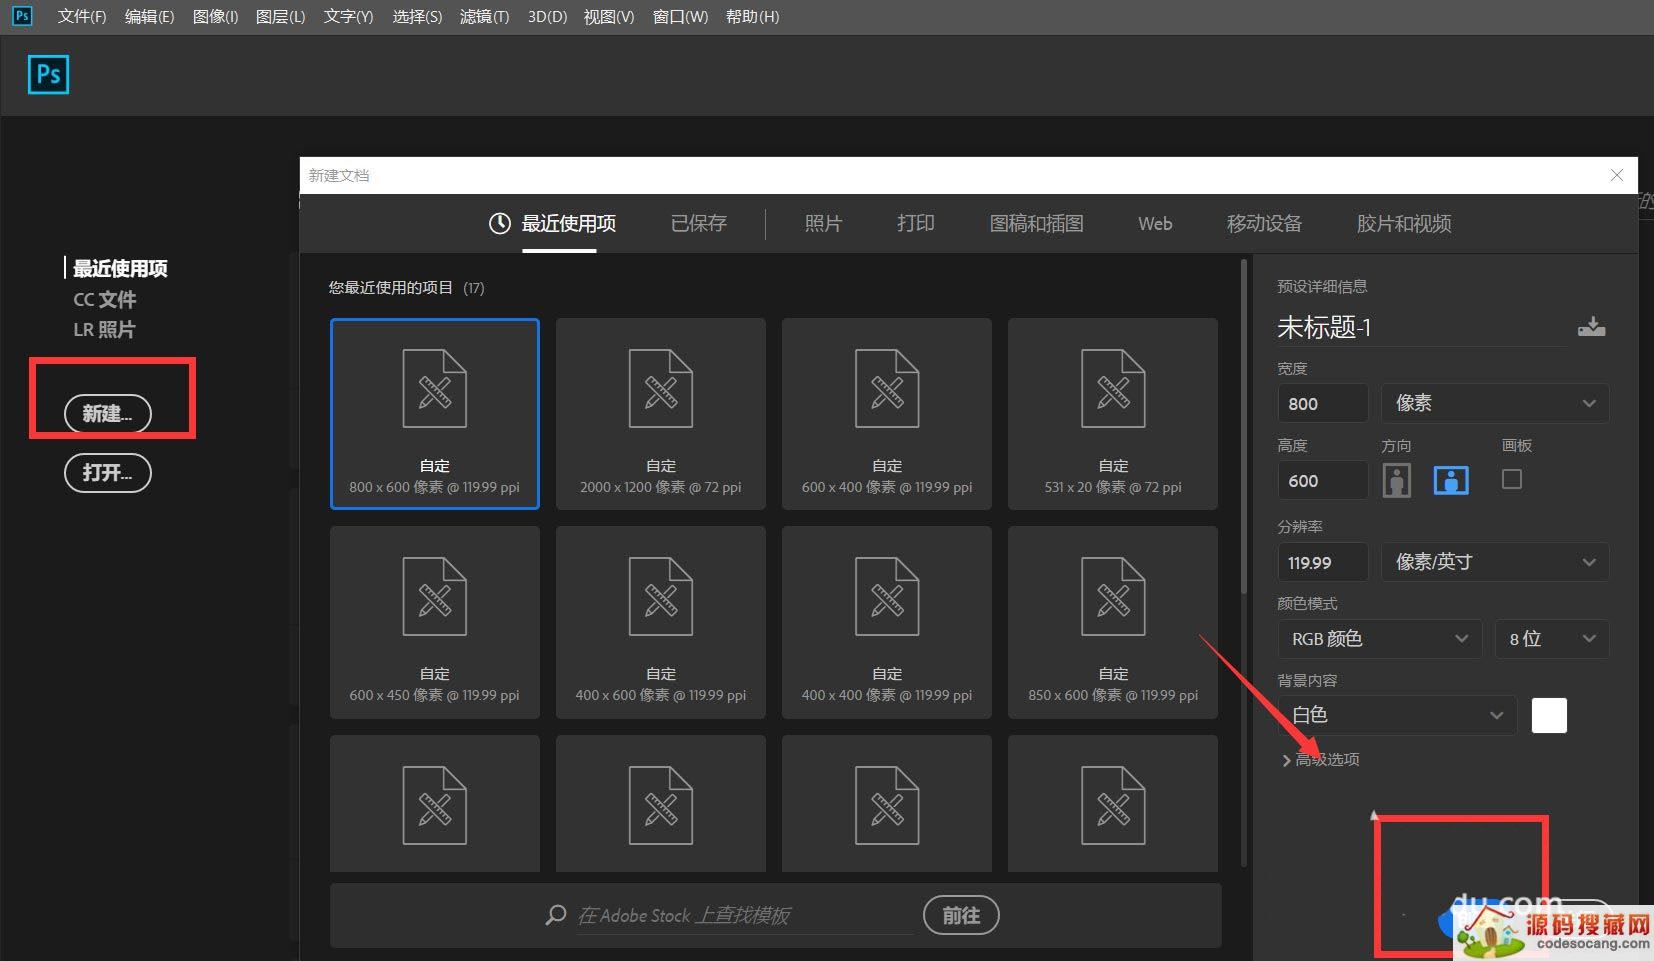The image size is (1654, 961).
Task: Click the search magnifier icon in Adobe Stock bar
Action: pyautogui.click(x=556, y=915)
